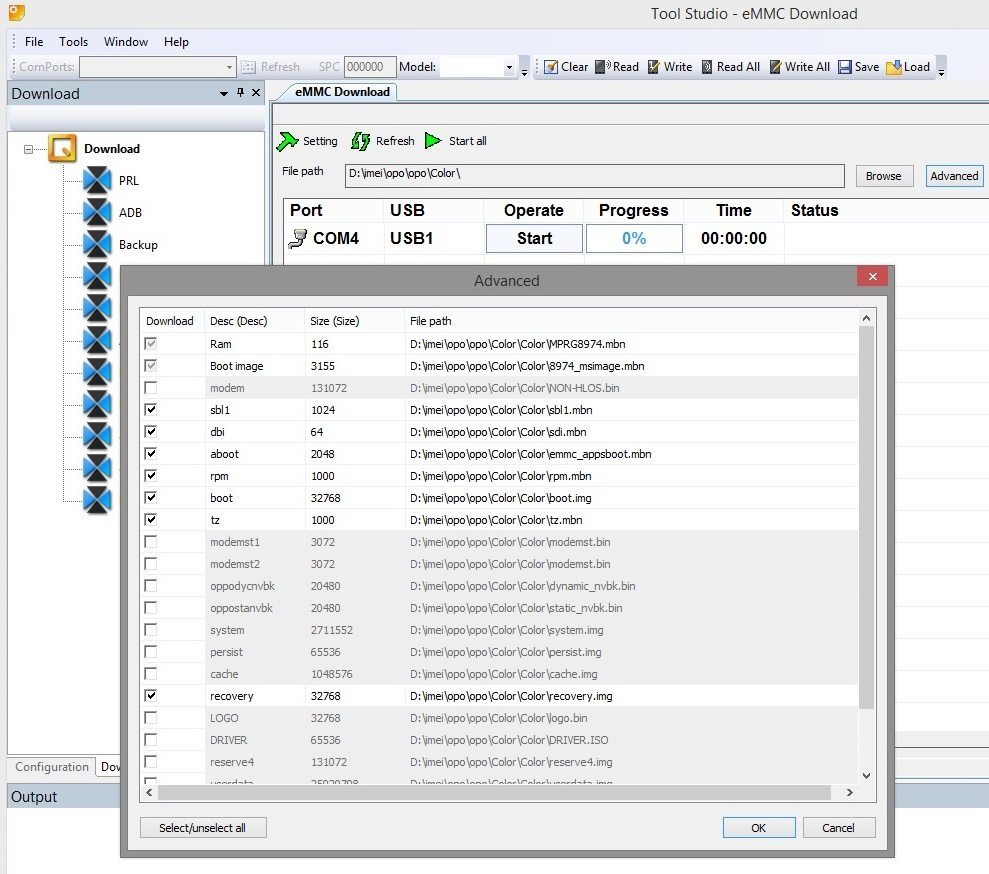Collapse the Download tree node
The width and height of the screenshot is (989, 874).
coord(29,149)
